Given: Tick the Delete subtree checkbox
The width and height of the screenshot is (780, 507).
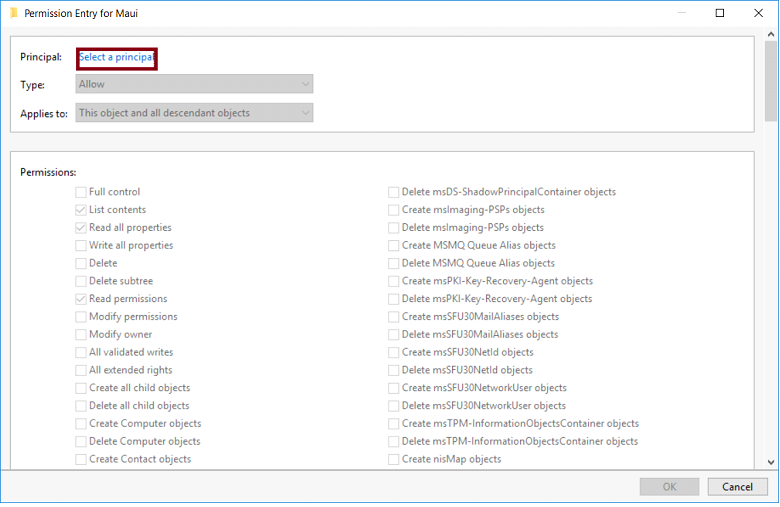Looking at the screenshot, I should (x=81, y=282).
